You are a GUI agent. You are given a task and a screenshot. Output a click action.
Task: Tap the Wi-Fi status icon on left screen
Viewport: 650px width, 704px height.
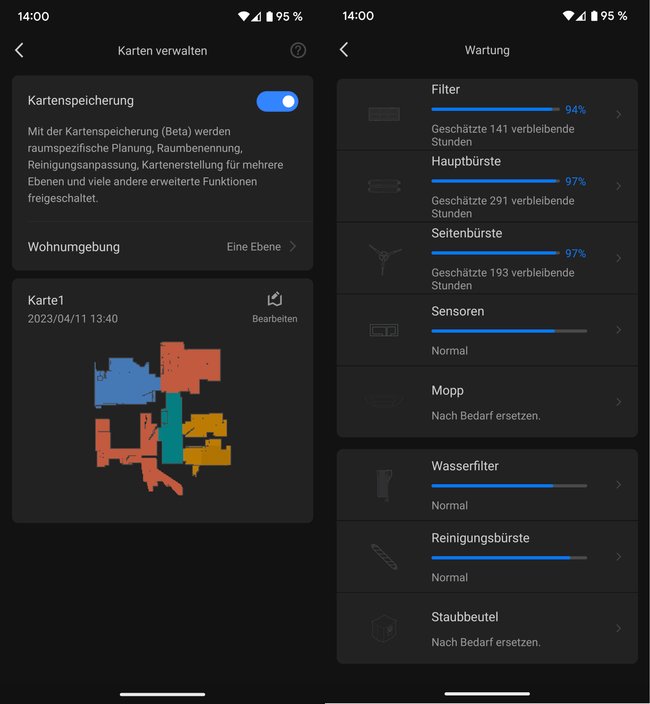coord(244,17)
